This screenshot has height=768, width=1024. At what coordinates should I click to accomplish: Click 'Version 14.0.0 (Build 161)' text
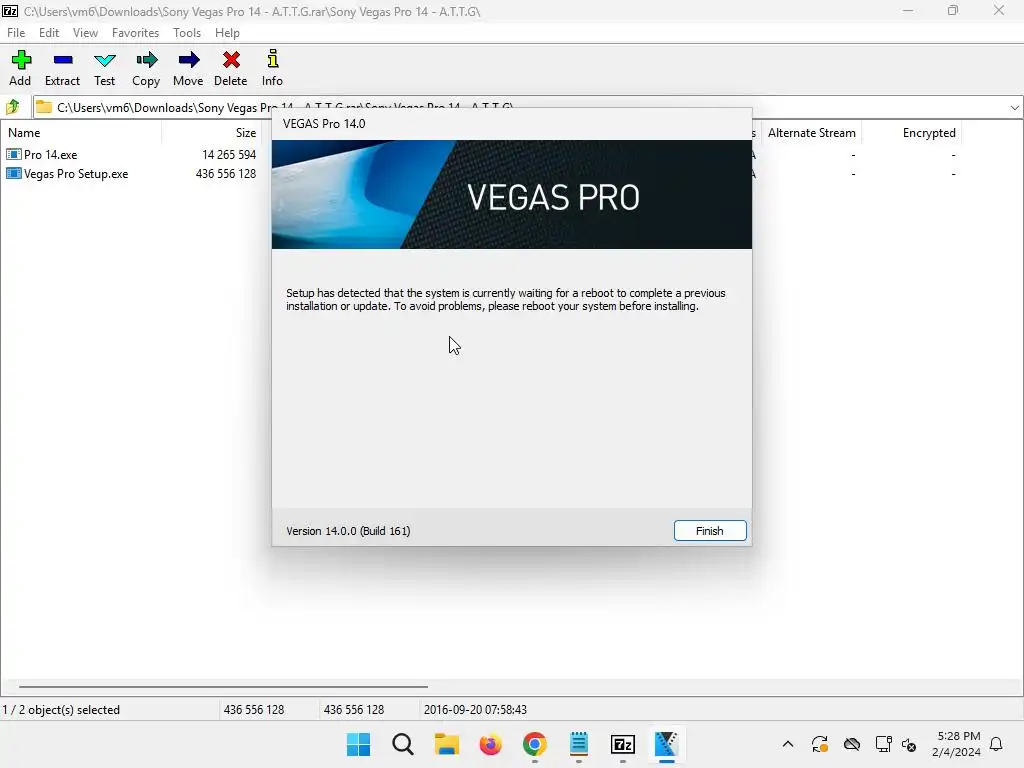348,531
